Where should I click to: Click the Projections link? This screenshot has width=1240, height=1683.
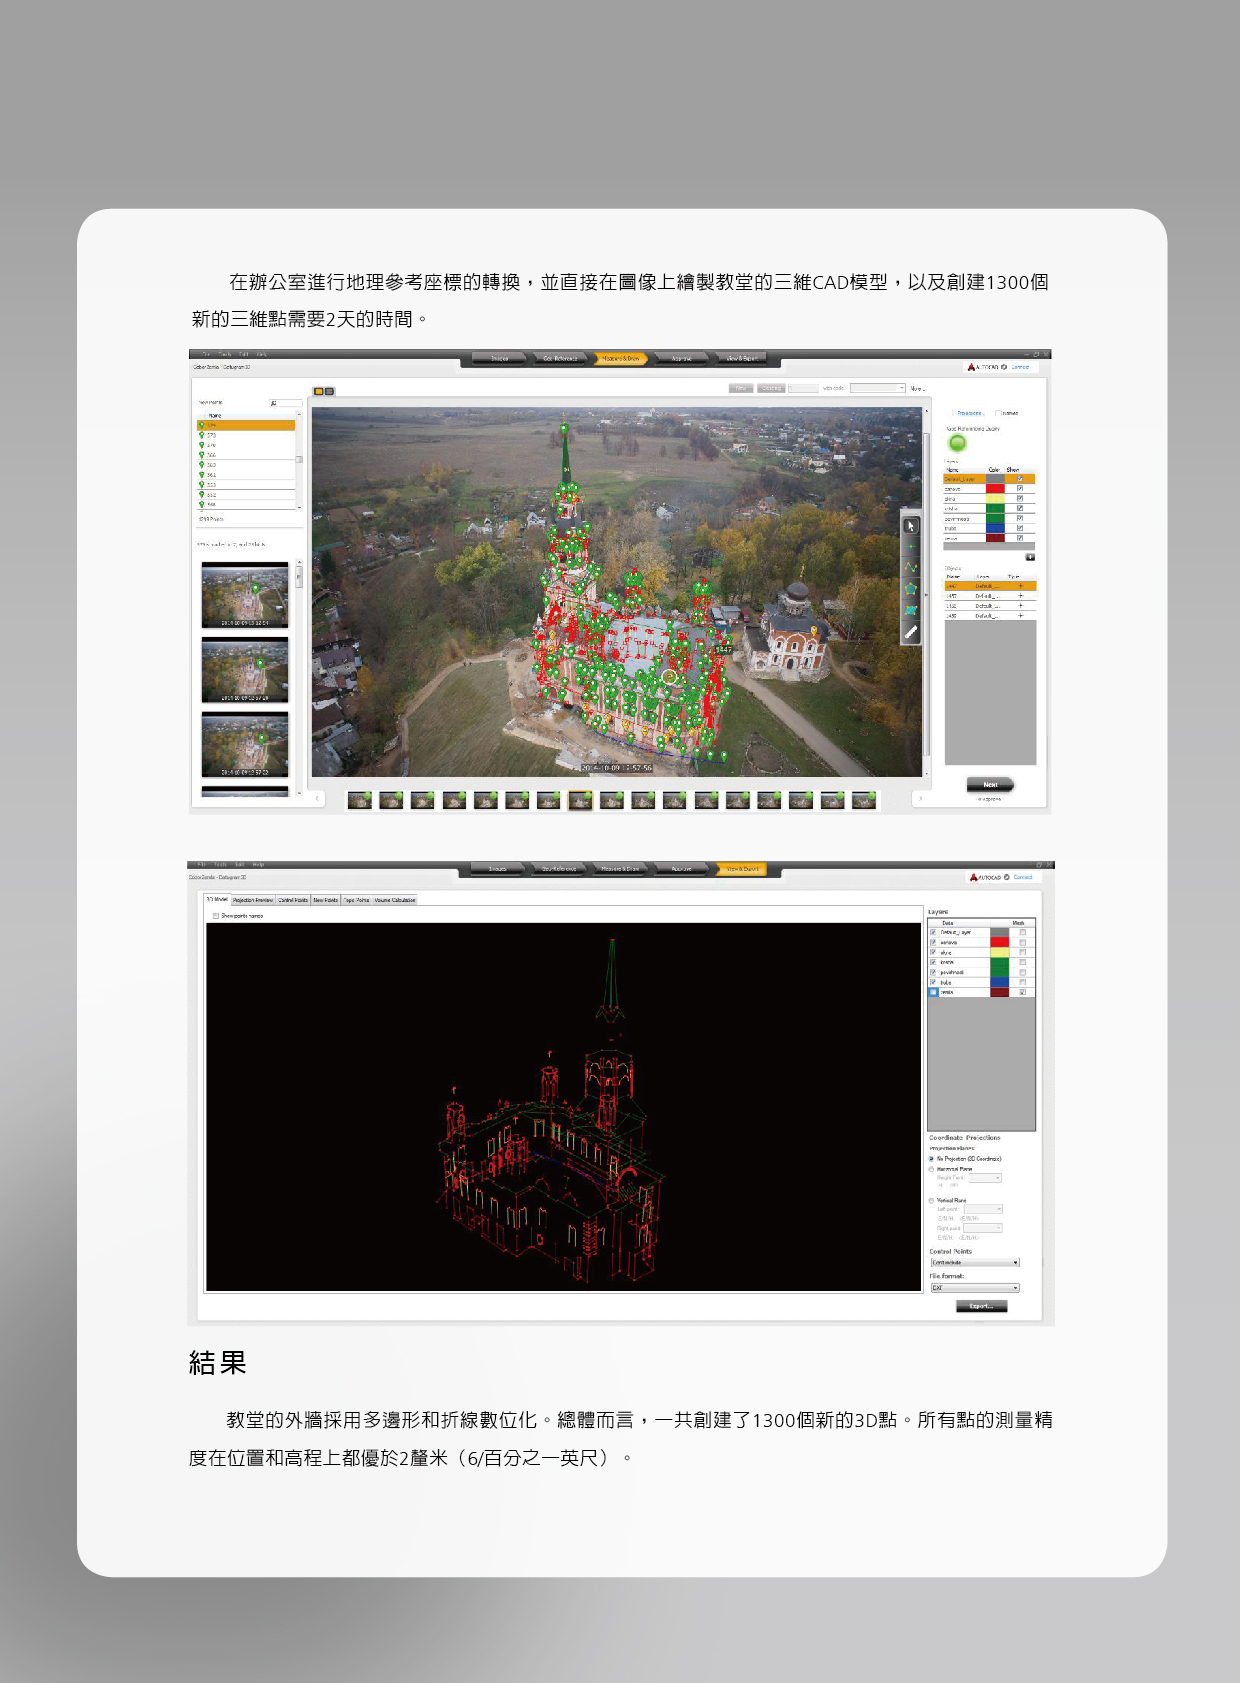click(970, 413)
